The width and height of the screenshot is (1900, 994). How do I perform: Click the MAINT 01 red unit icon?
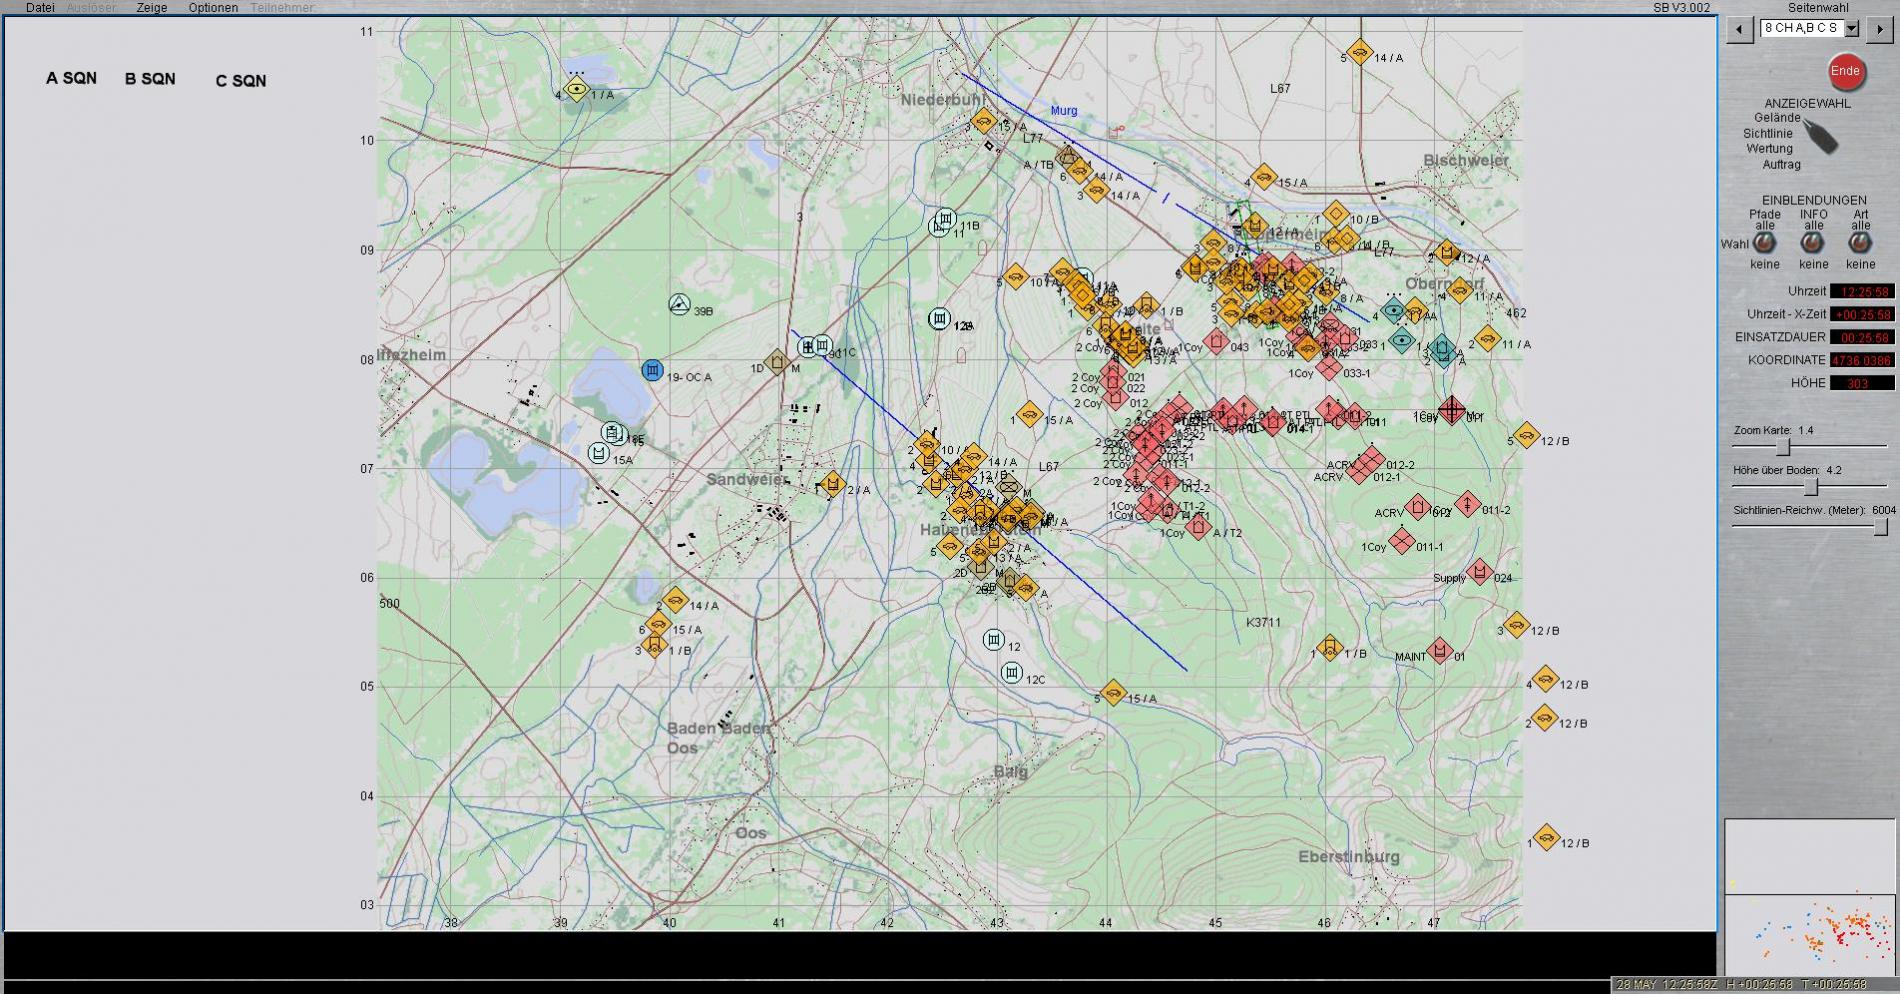(x=1439, y=651)
